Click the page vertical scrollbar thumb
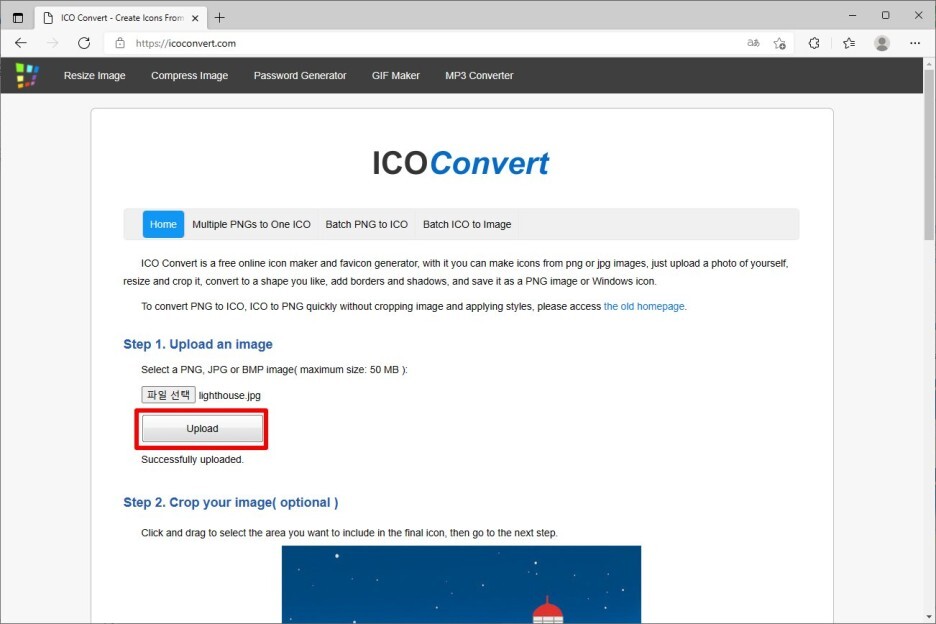Viewport: 936px width, 624px height. 929,154
